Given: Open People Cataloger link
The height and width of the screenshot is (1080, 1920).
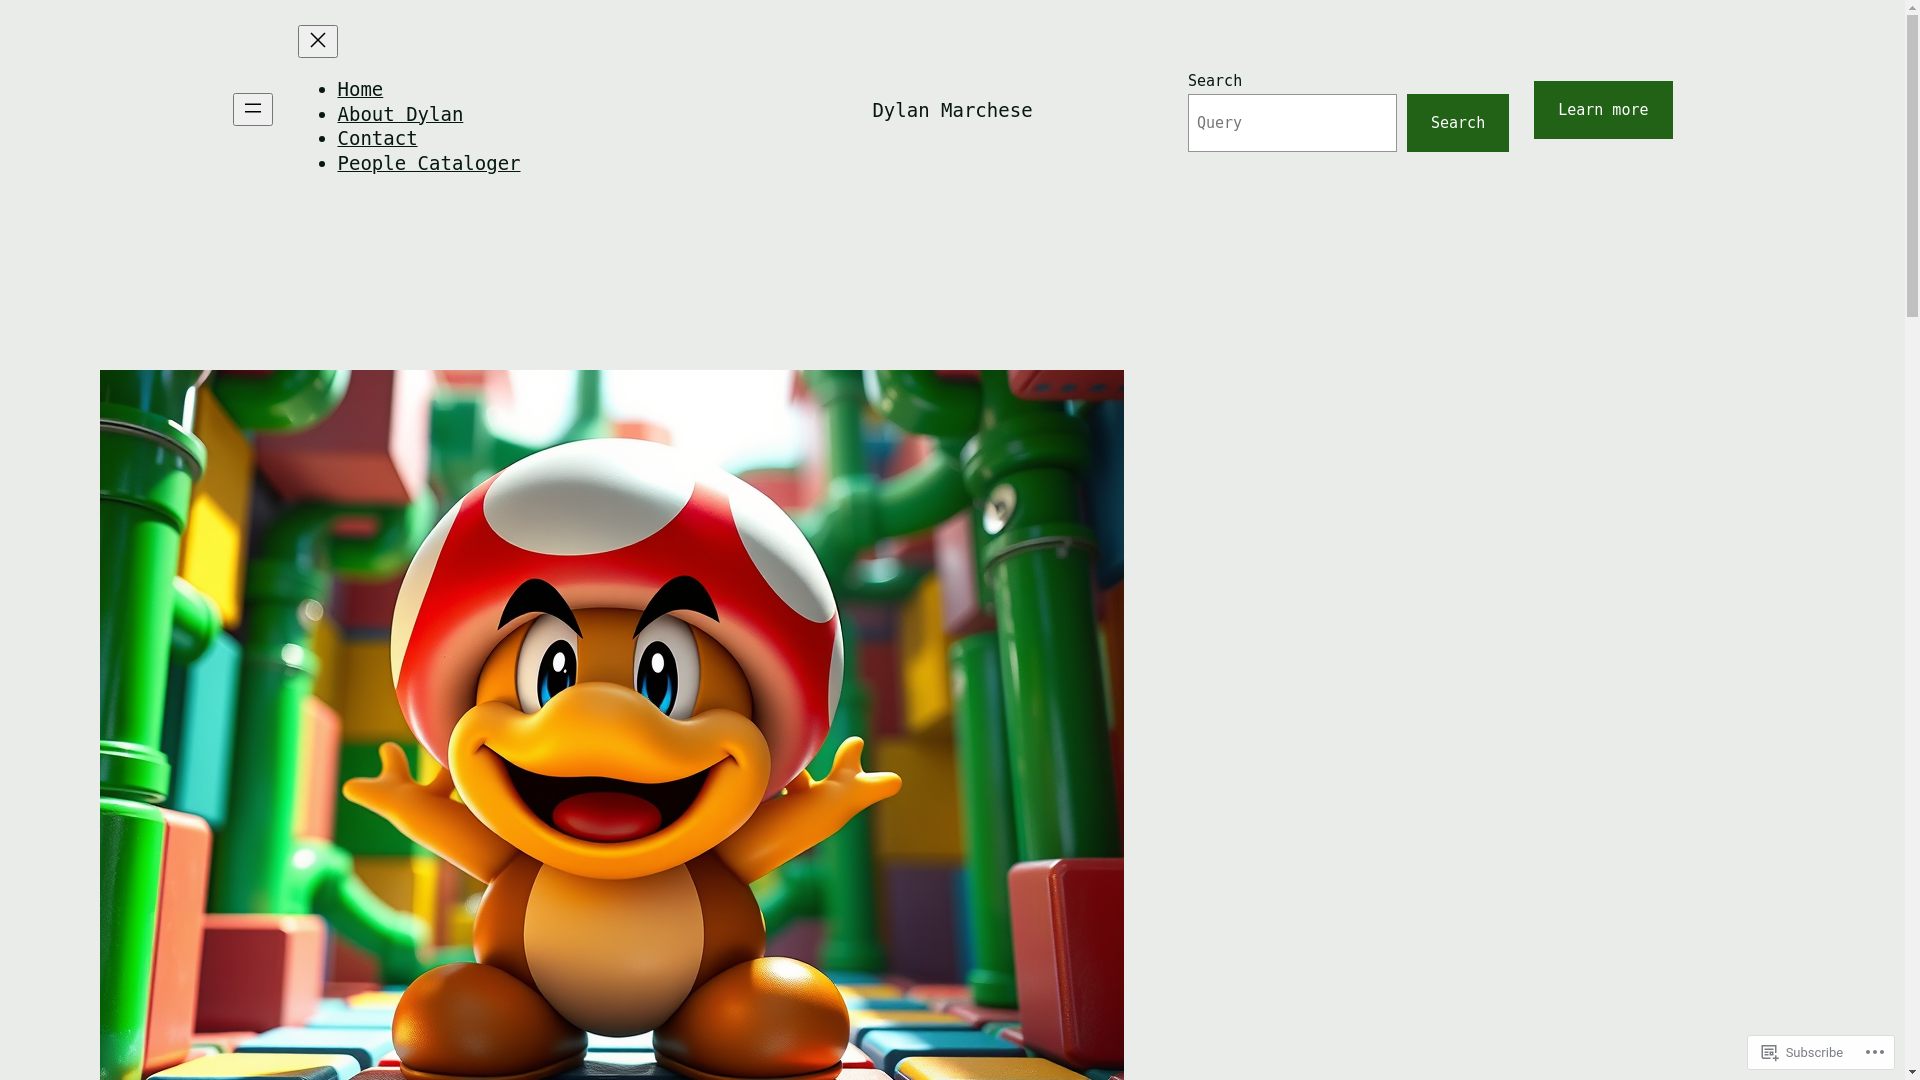Looking at the screenshot, I should tap(429, 163).
